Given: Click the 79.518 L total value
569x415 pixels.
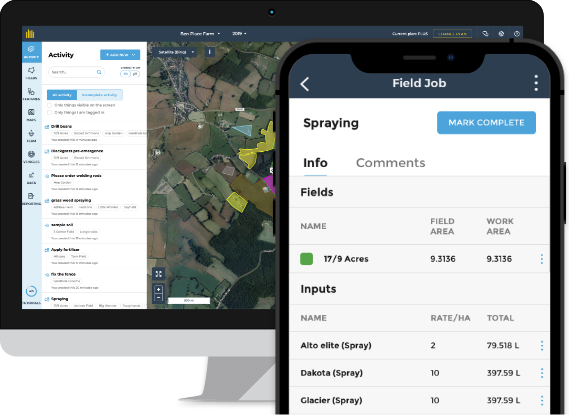Looking at the screenshot, I should [x=503, y=345].
